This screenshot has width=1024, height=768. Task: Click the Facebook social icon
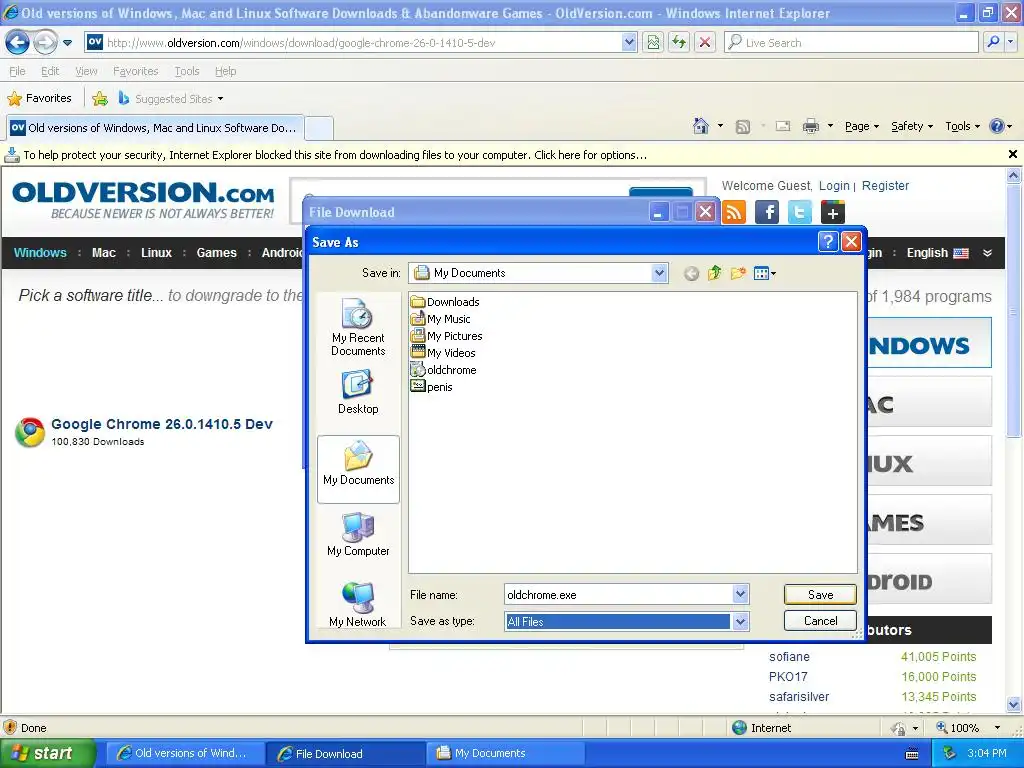767,212
